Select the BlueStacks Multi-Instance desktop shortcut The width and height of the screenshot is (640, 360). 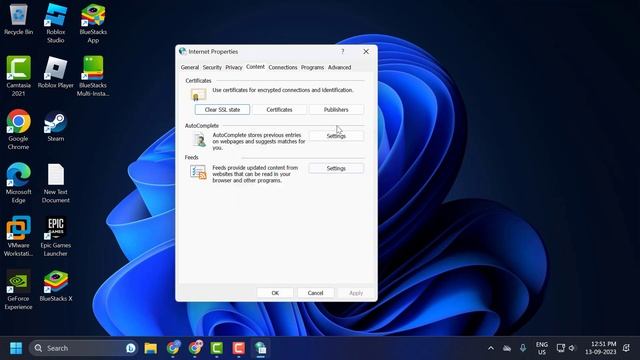click(x=93, y=76)
